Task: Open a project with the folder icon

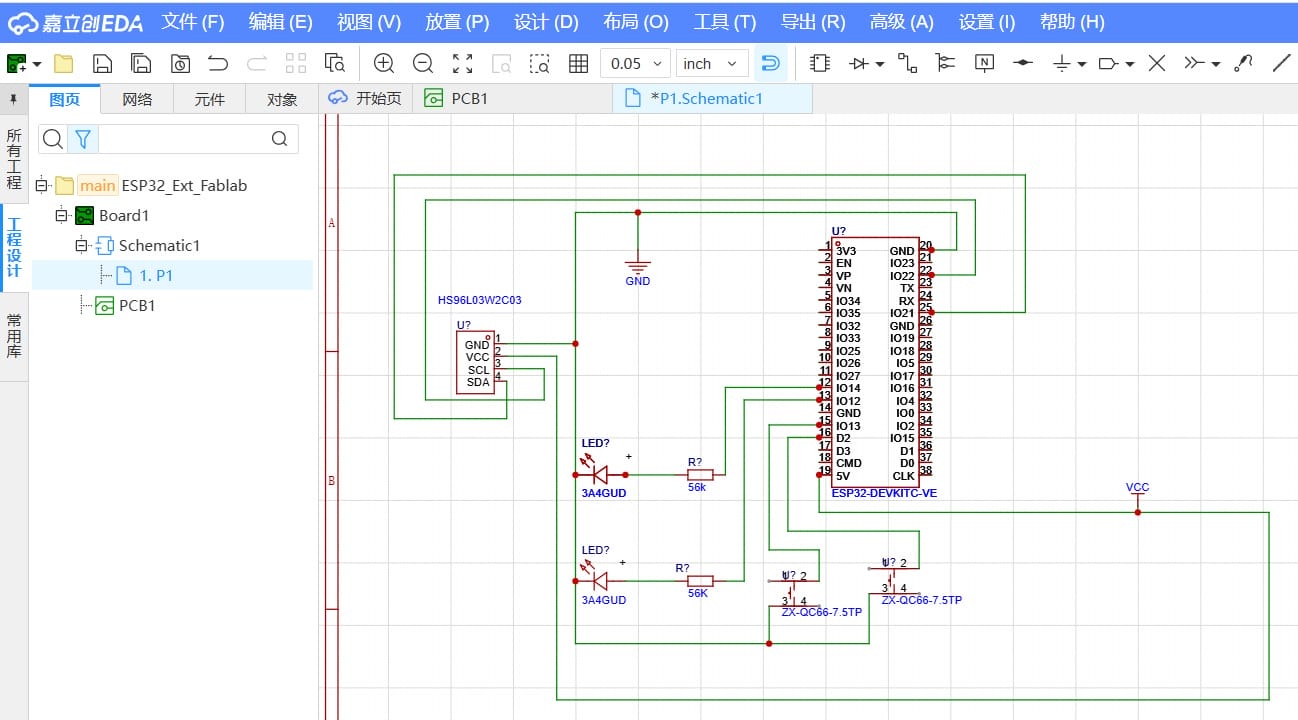Action: (64, 64)
